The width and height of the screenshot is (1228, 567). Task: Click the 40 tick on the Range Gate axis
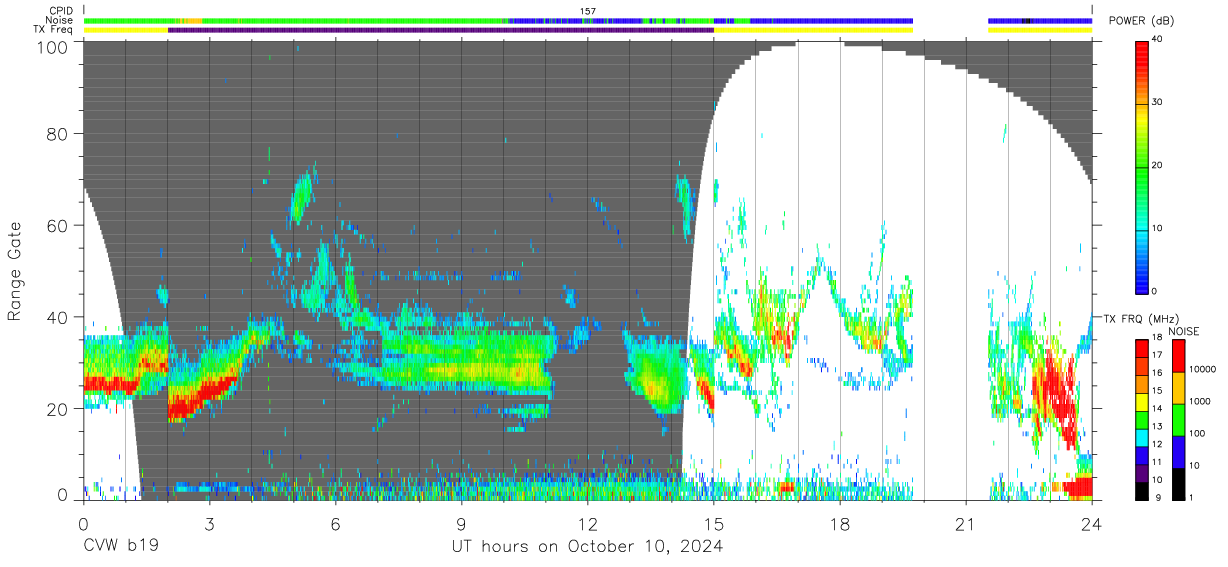(x=59, y=317)
